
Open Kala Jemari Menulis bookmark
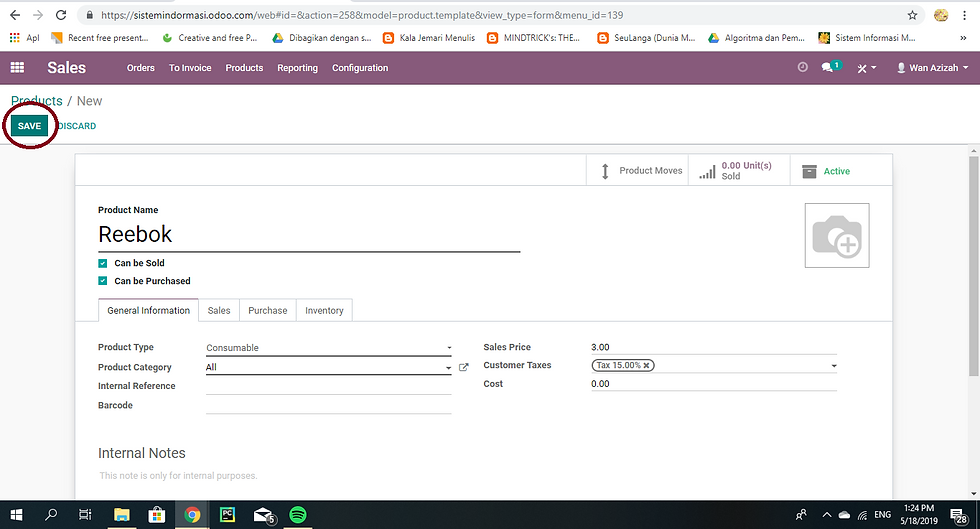coord(429,38)
